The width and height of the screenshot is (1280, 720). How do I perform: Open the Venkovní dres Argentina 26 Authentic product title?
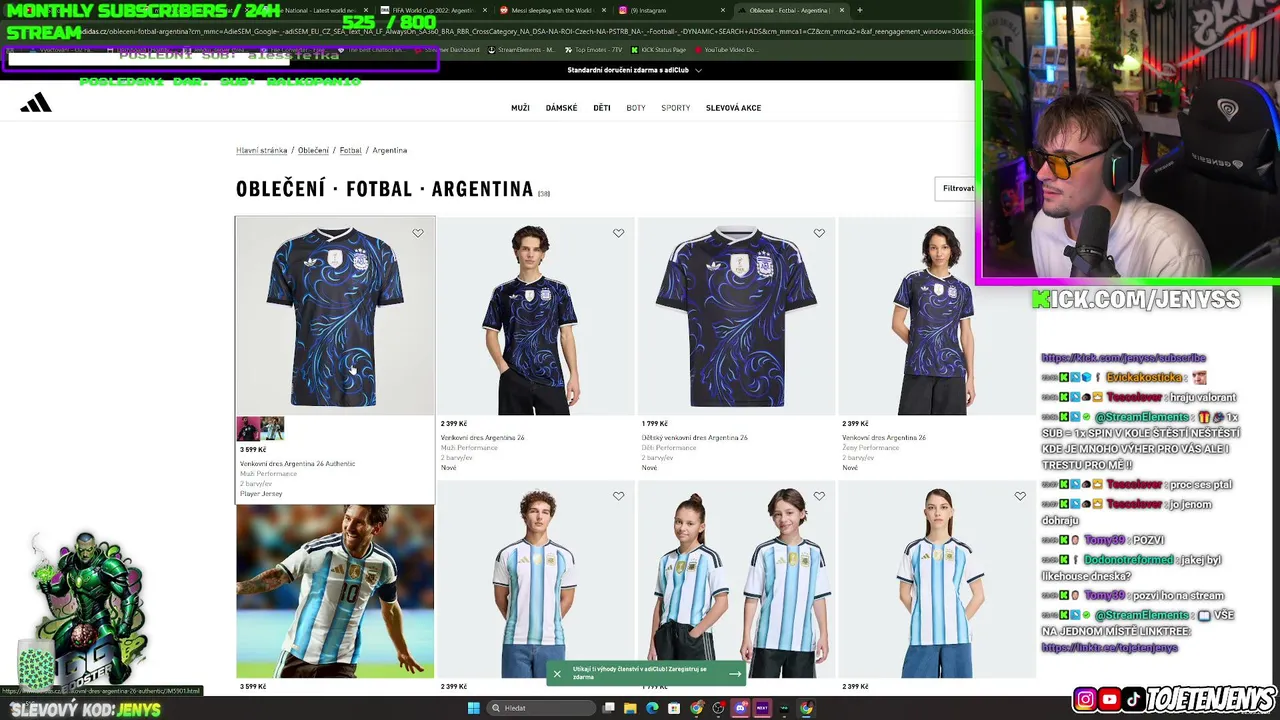[x=297, y=464]
